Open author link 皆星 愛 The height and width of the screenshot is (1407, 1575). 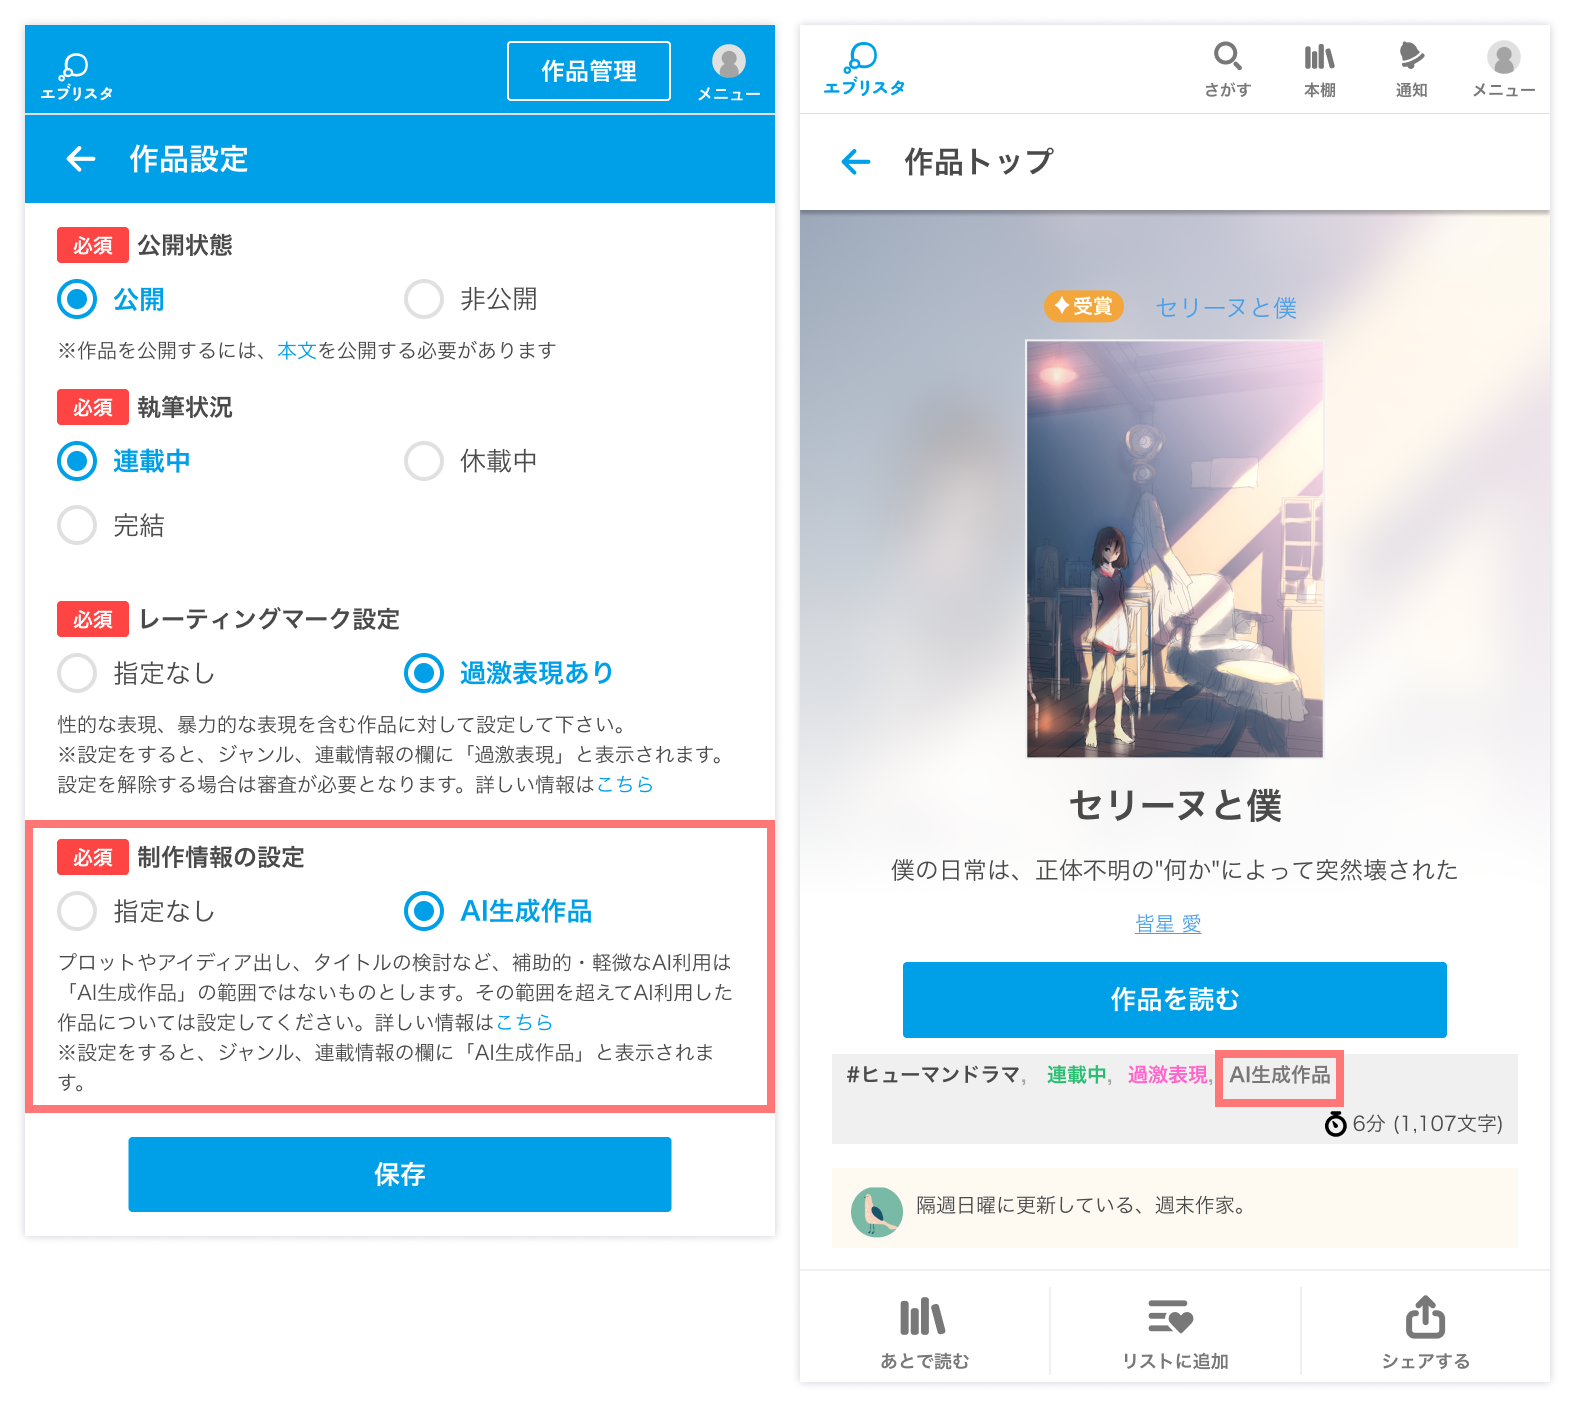(x=1168, y=924)
